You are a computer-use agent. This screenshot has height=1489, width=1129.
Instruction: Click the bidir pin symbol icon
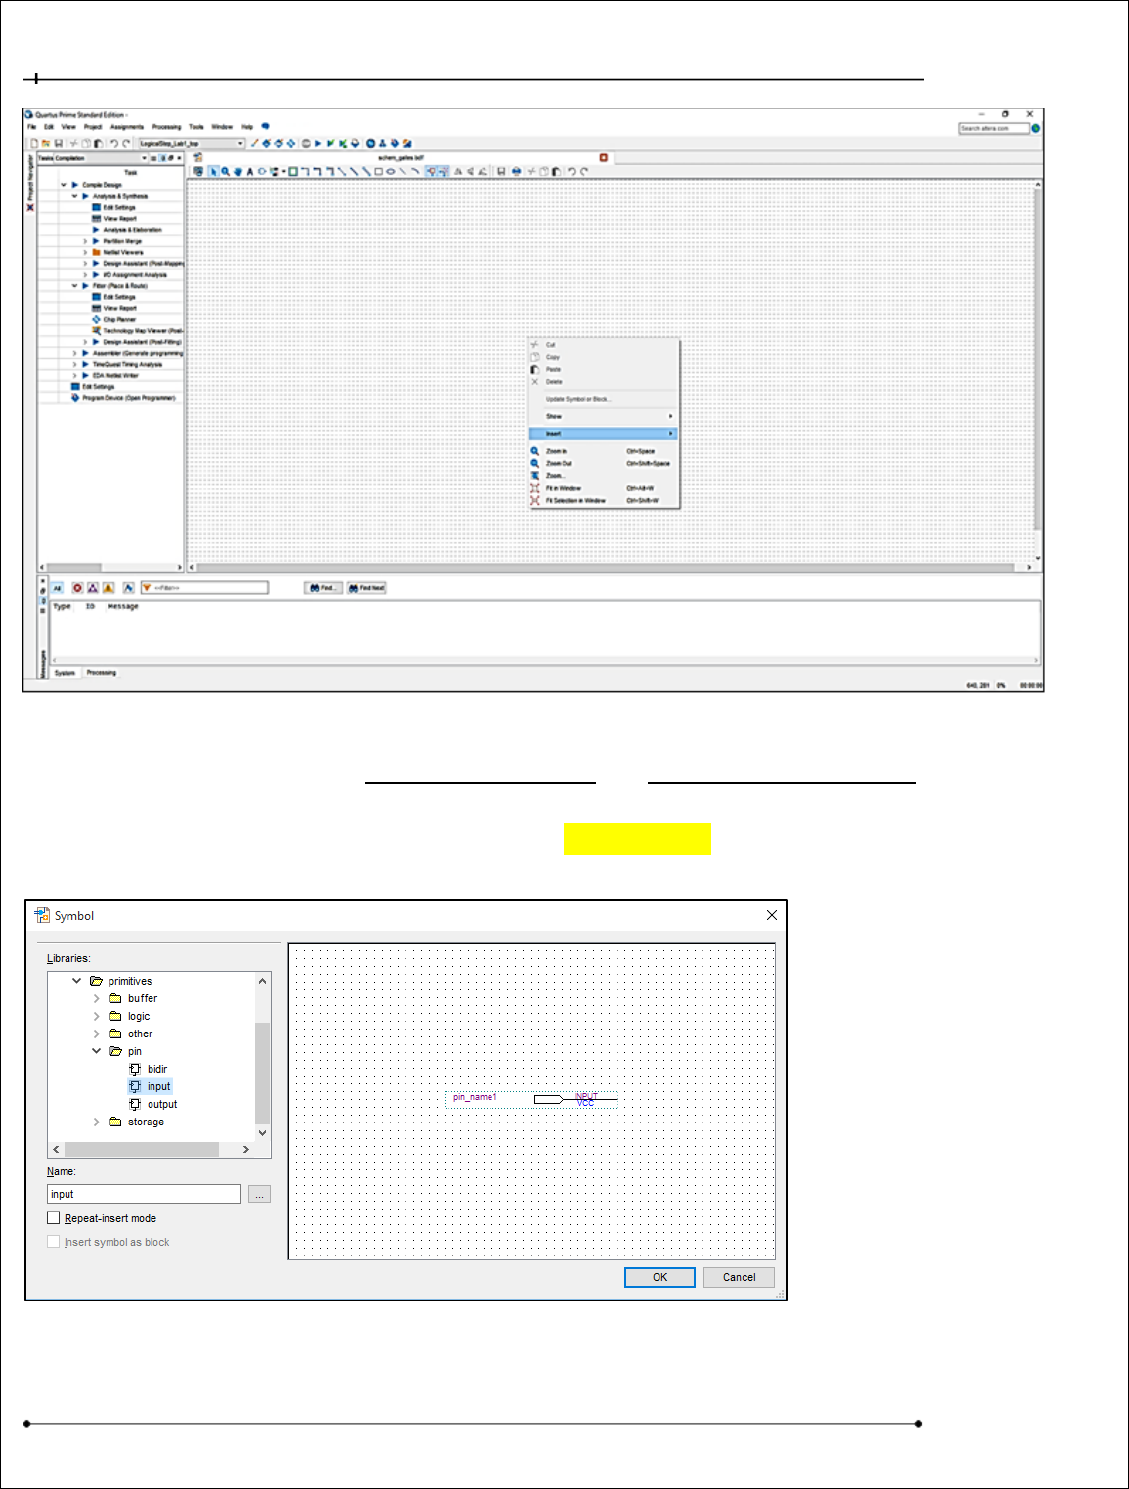[x=135, y=1069]
